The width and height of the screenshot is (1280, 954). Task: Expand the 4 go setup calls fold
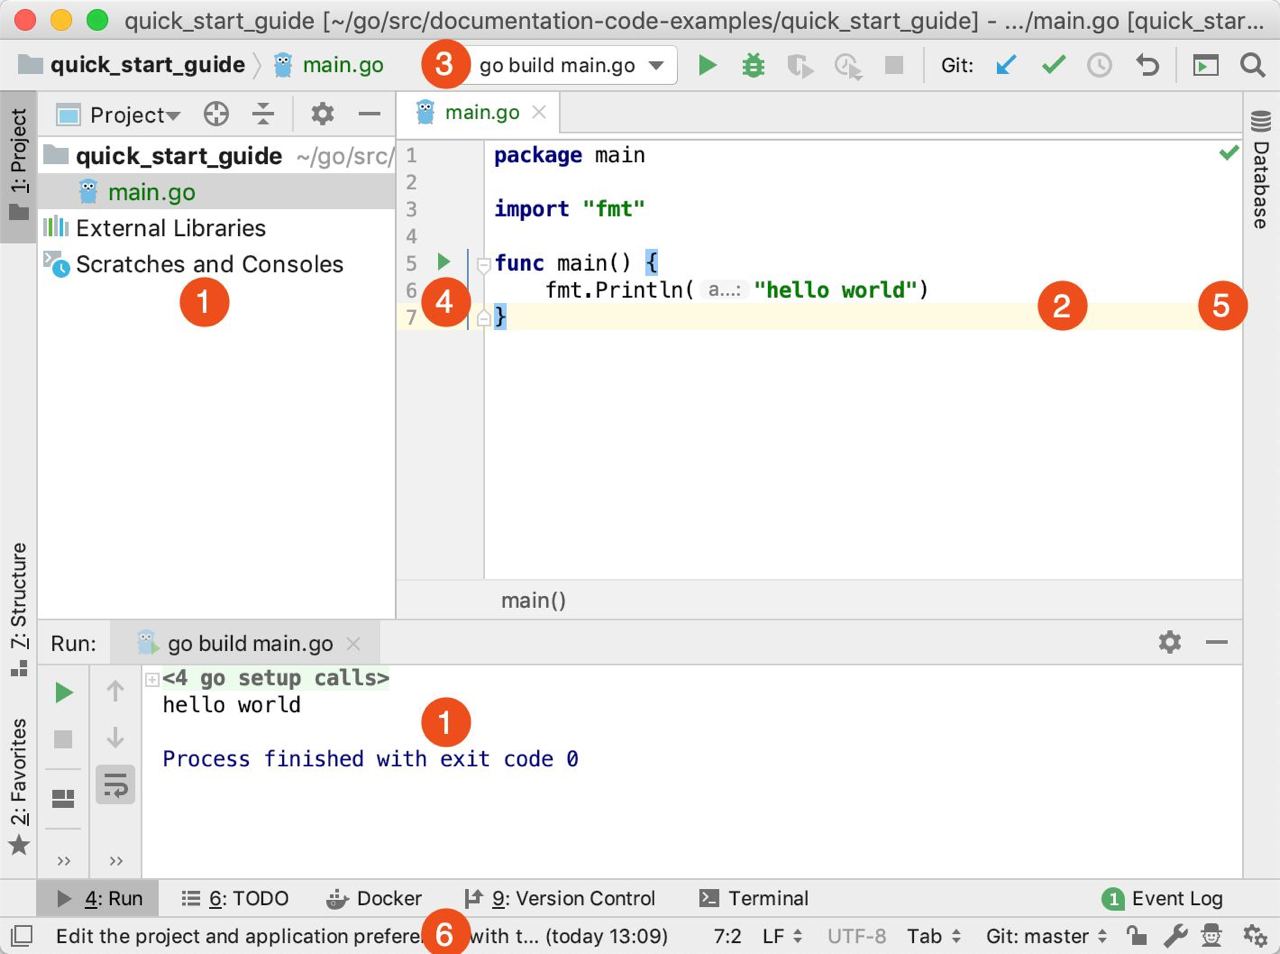coord(152,679)
